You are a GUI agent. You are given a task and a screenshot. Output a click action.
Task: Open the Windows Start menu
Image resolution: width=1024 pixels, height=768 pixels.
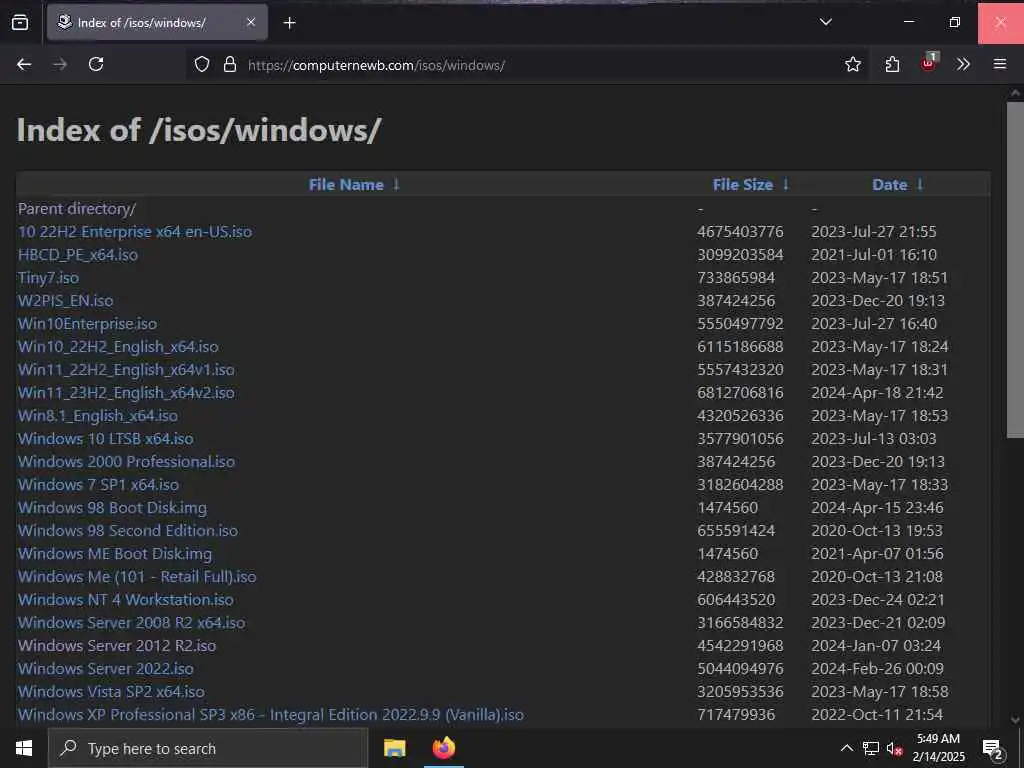tap(24, 748)
